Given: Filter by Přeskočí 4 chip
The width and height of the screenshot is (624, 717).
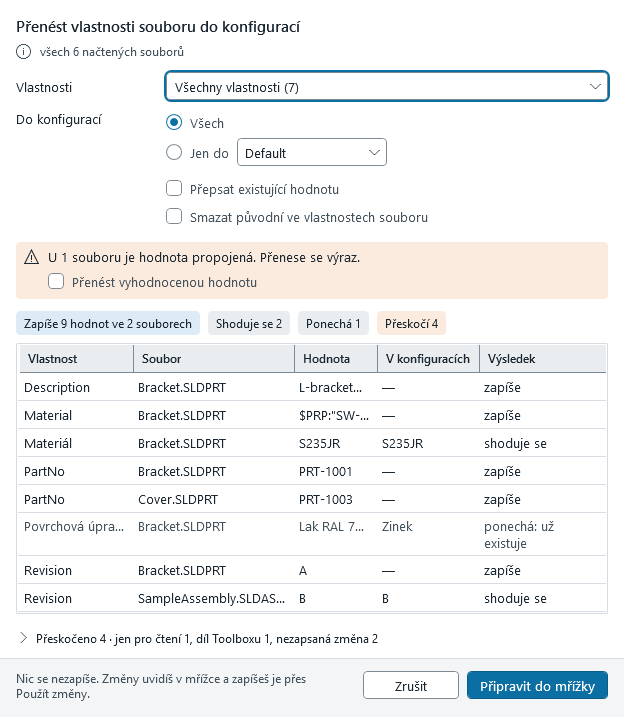Looking at the screenshot, I should pos(411,323).
